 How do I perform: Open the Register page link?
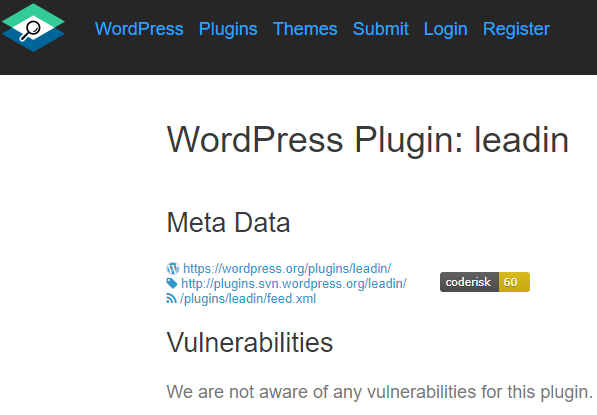point(516,29)
